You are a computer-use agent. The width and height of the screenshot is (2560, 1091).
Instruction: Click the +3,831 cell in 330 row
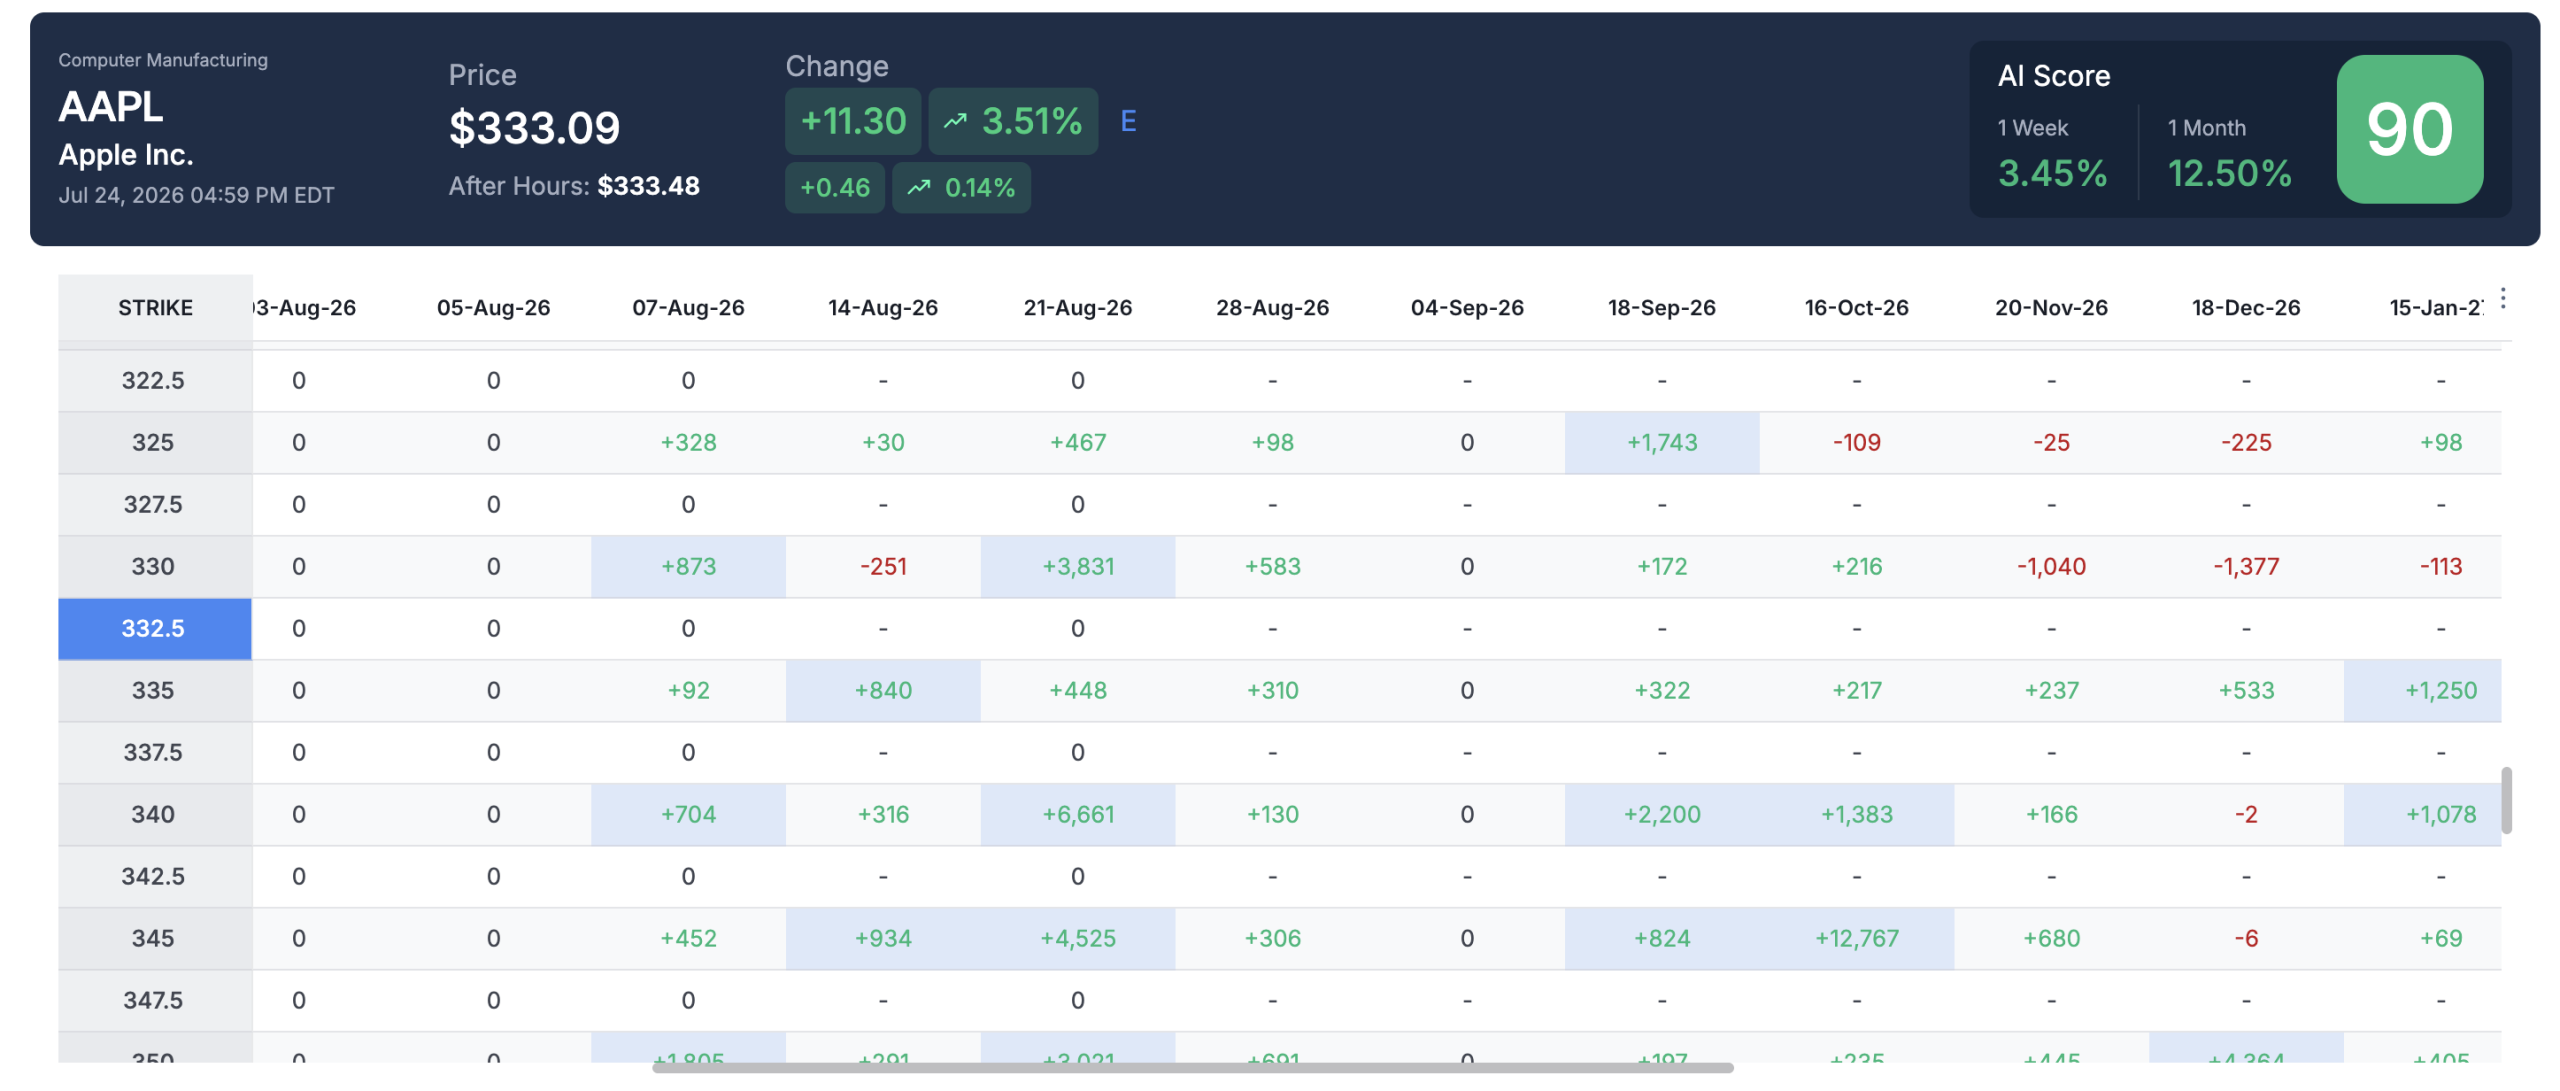pyautogui.click(x=1077, y=566)
